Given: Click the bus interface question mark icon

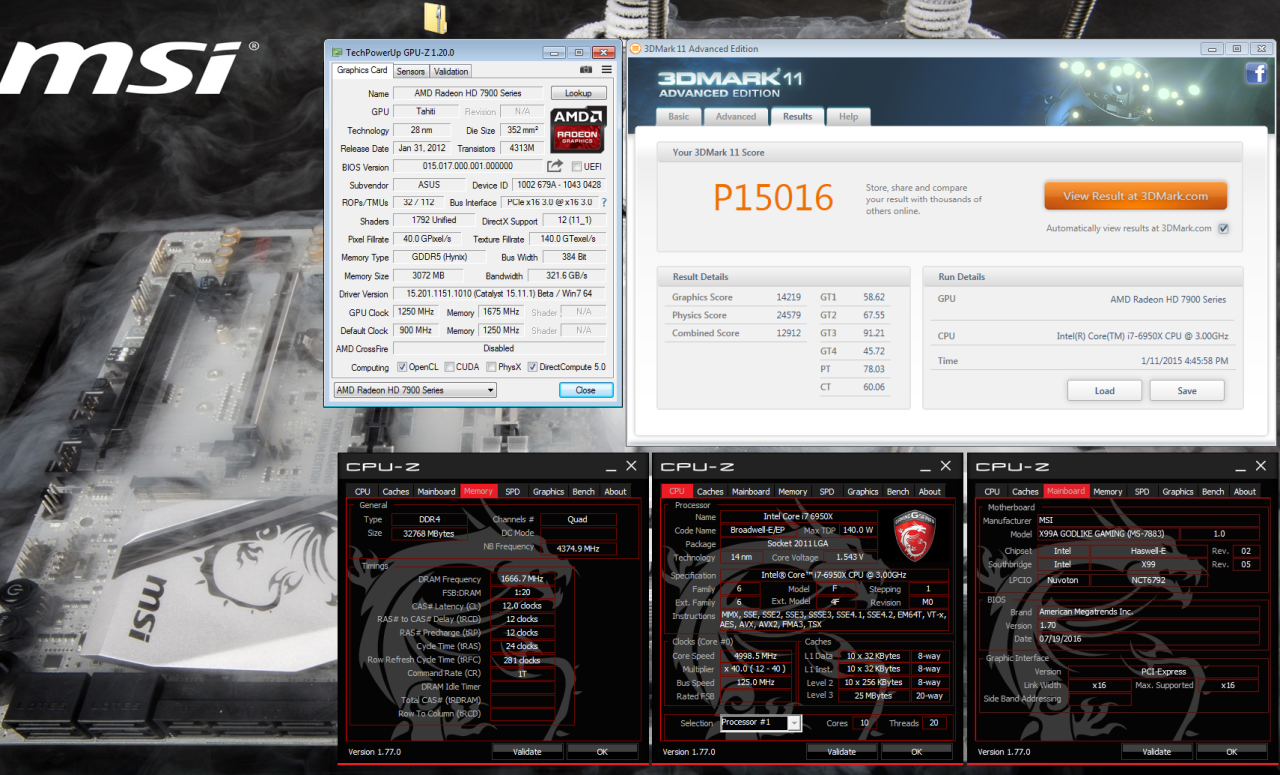Looking at the screenshot, I should pyautogui.click(x=604, y=203).
